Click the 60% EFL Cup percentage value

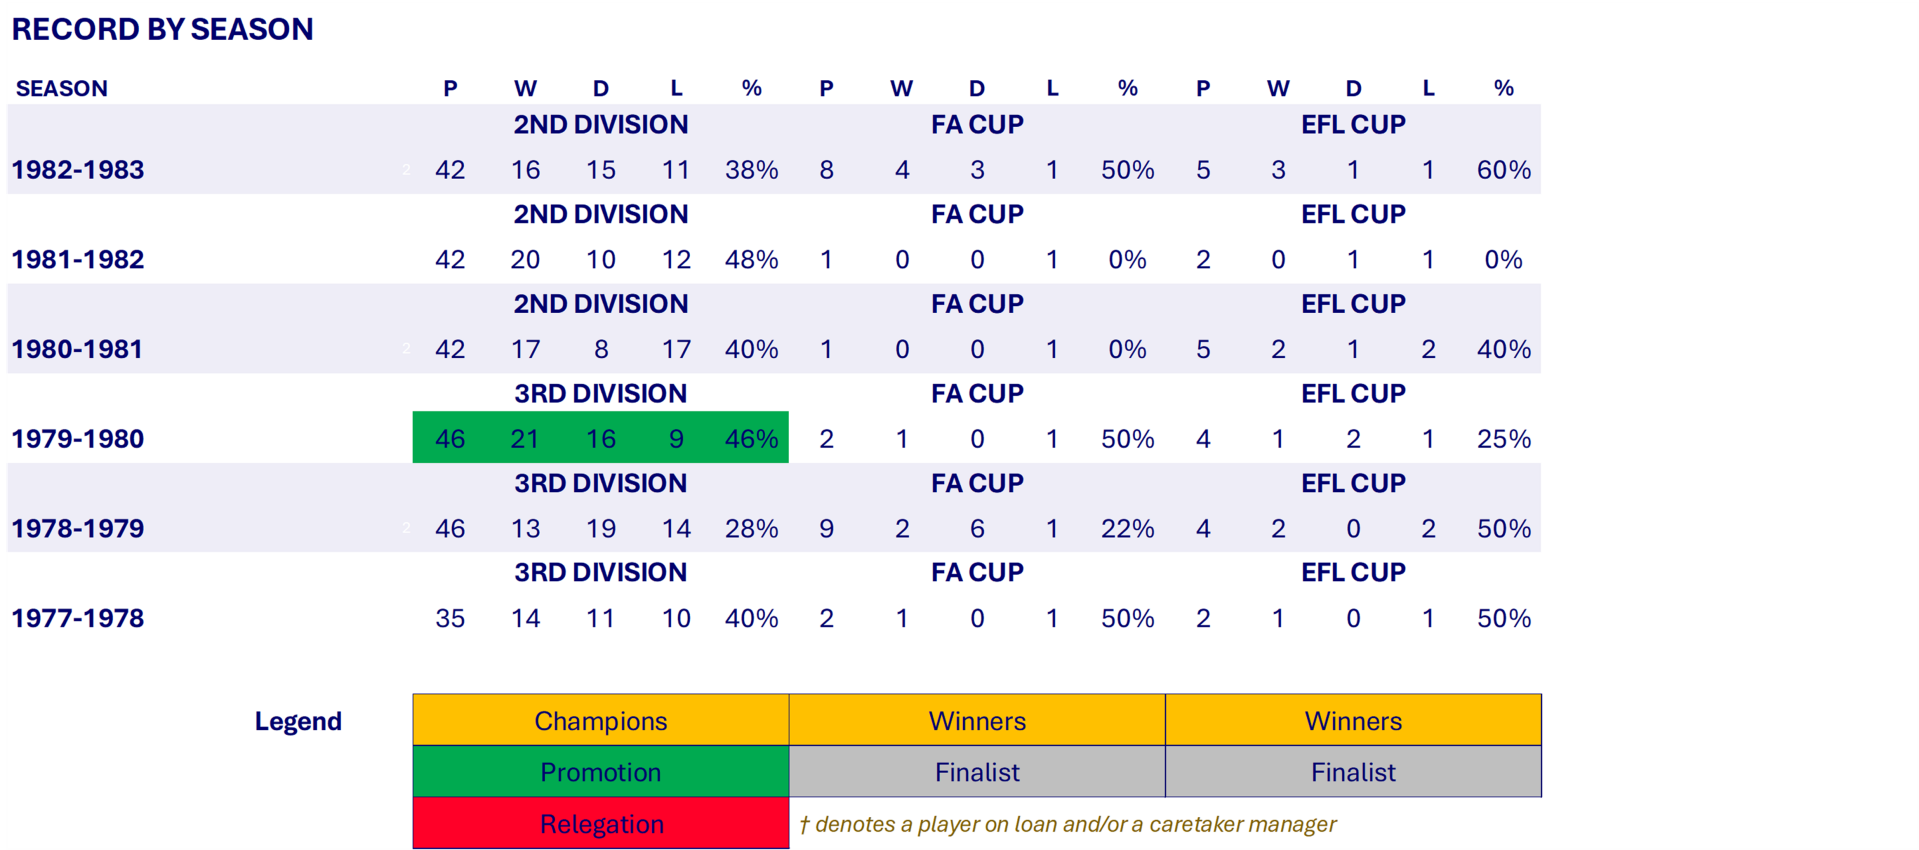1503,170
